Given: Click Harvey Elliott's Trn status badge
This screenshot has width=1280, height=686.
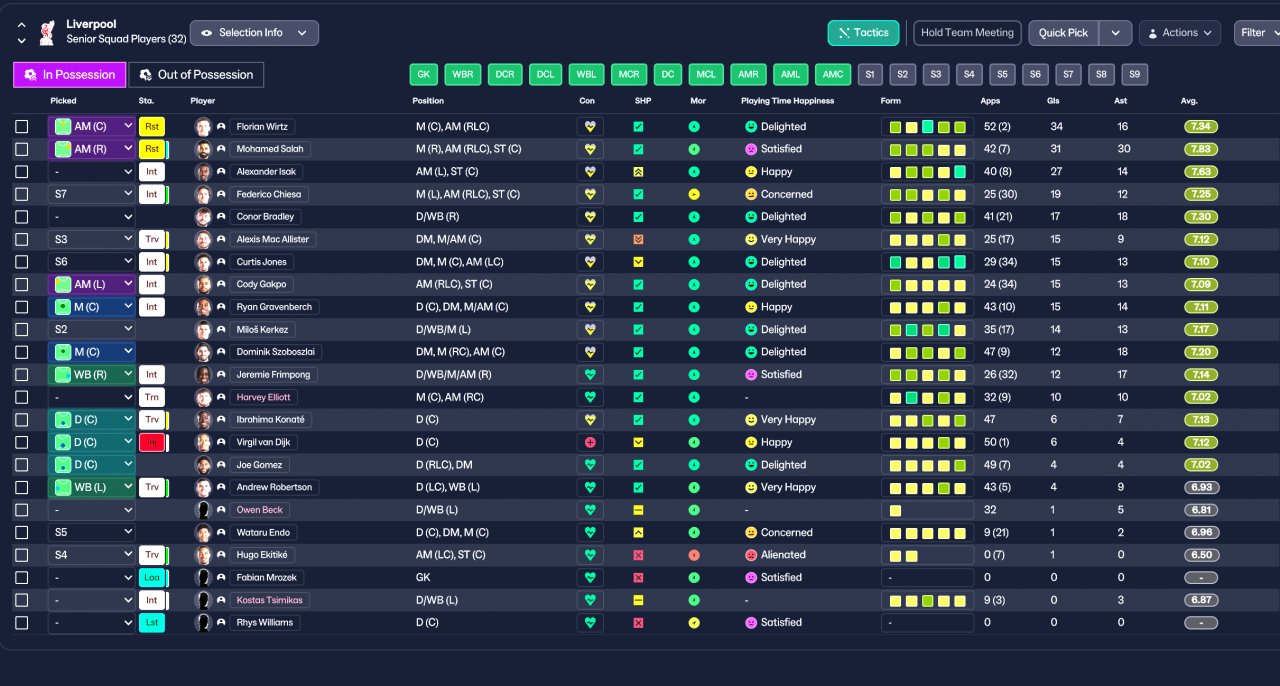Looking at the screenshot, I should coord(151,397).
